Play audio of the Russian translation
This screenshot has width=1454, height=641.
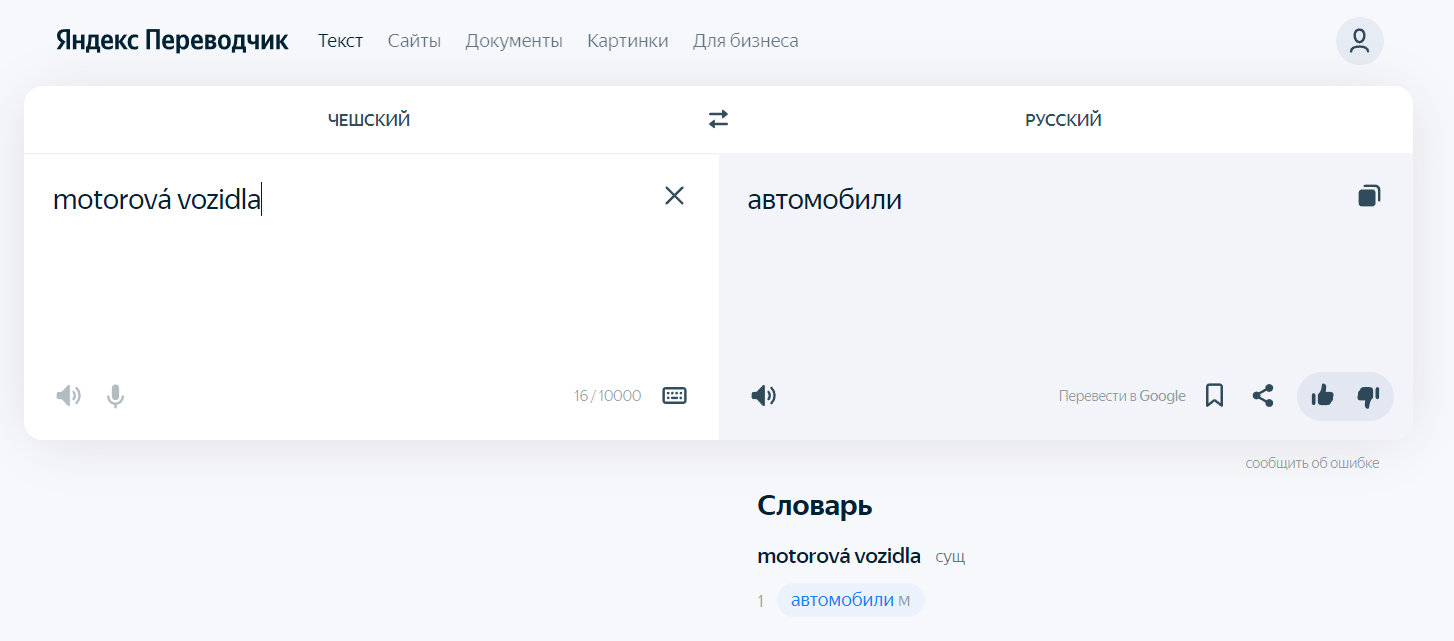coord(763,396)
